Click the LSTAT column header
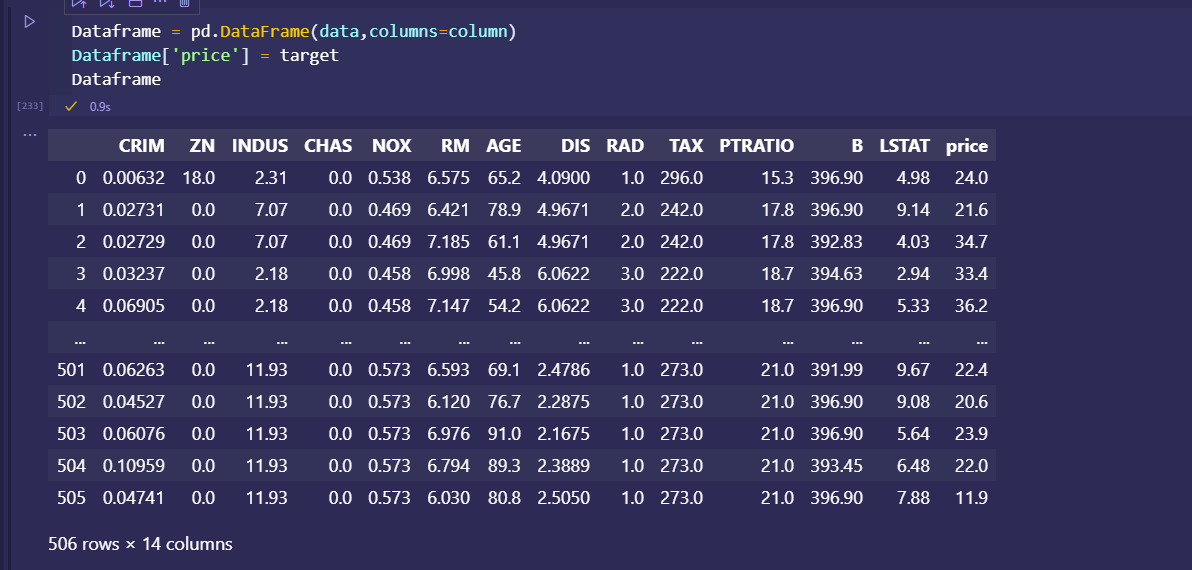This screenshot has width=1192, height=570. (x=905, y=146)
